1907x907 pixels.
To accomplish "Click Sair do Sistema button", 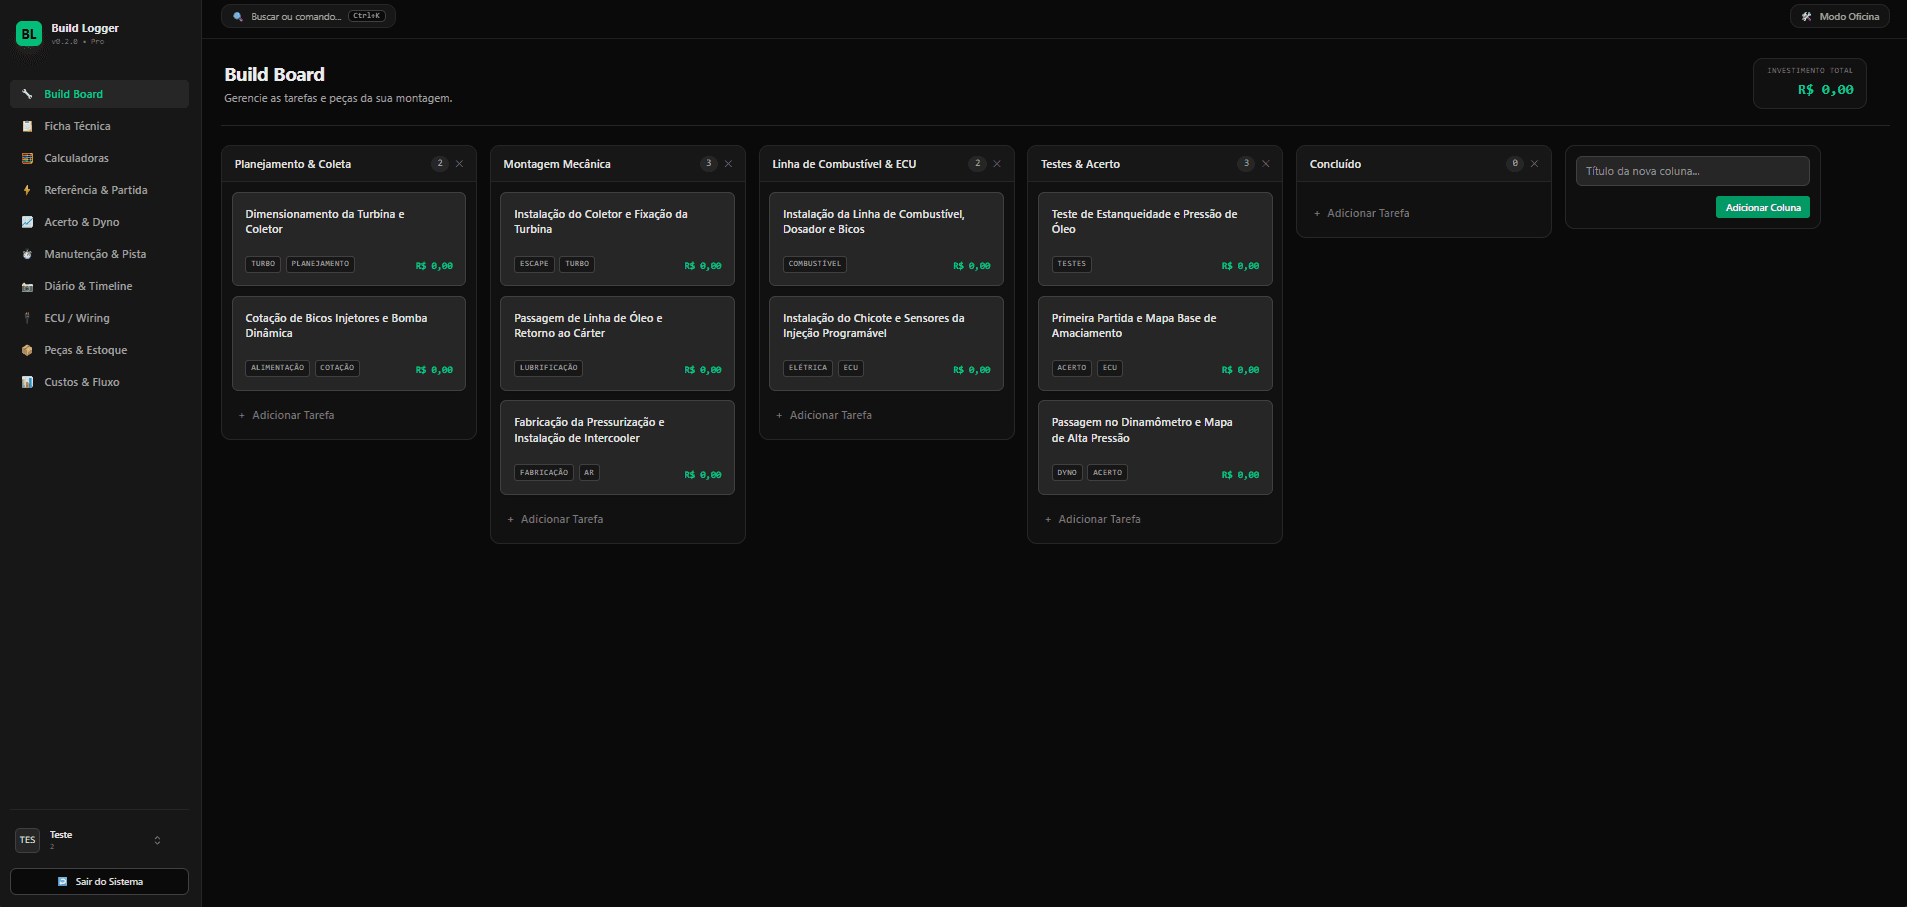I will 99,881.
